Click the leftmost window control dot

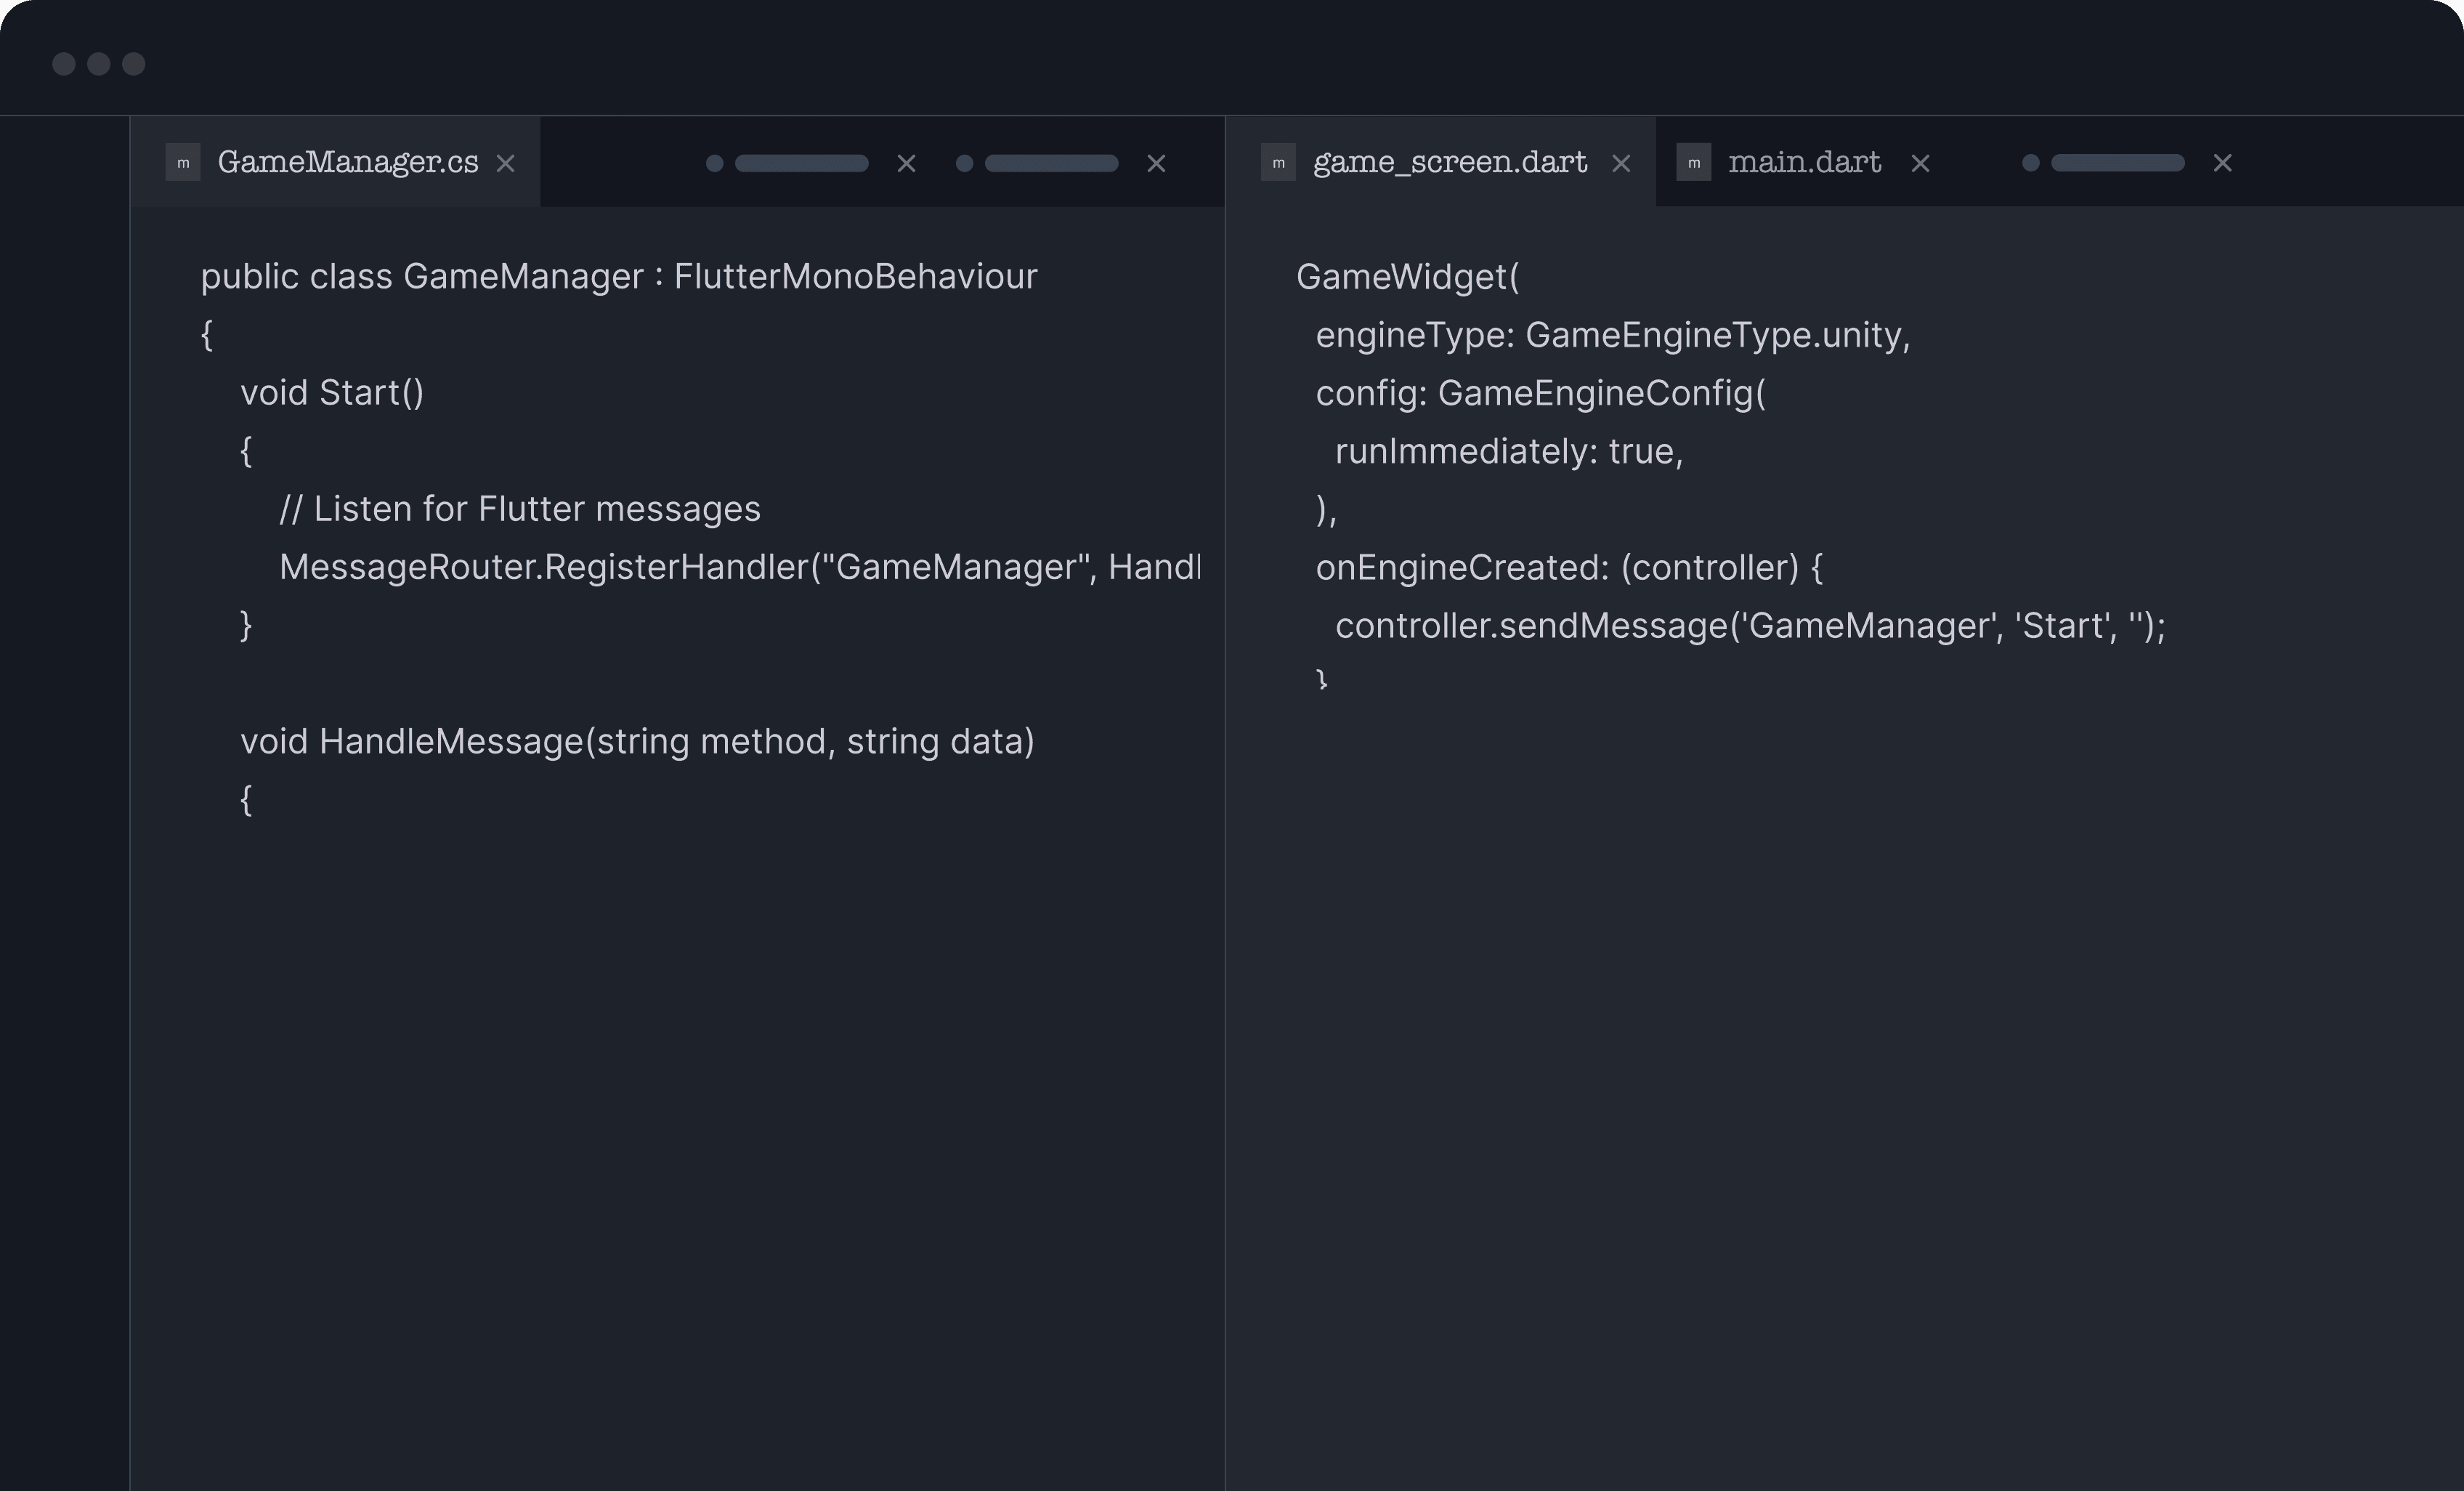point(64,64)
